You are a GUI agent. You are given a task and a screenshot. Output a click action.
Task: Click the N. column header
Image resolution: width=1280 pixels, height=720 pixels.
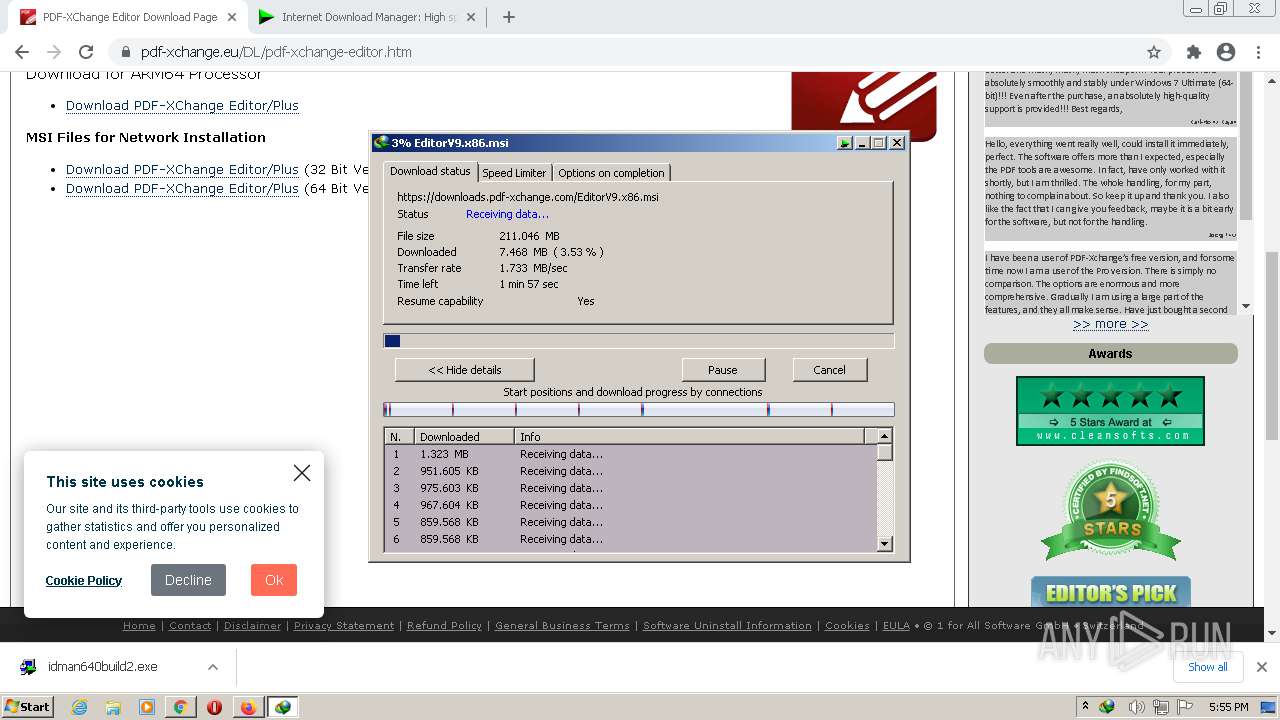click(x=400, y=437)
